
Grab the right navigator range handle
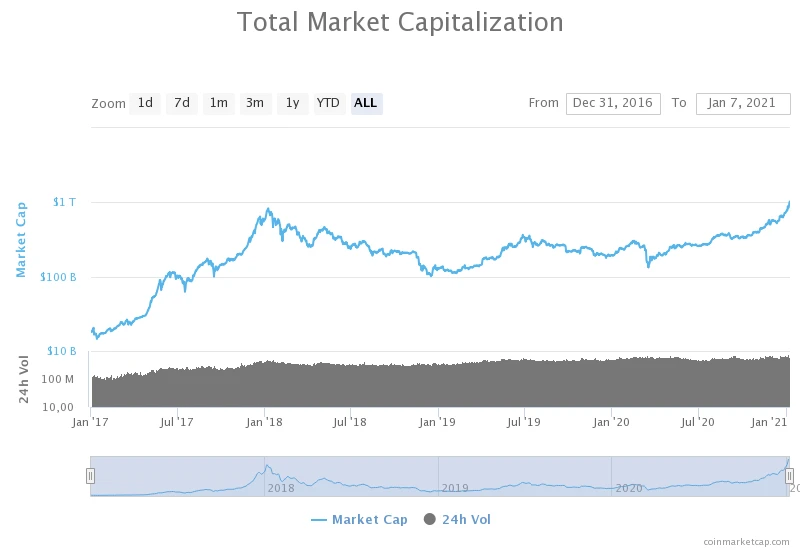click(x=789, y=476)
